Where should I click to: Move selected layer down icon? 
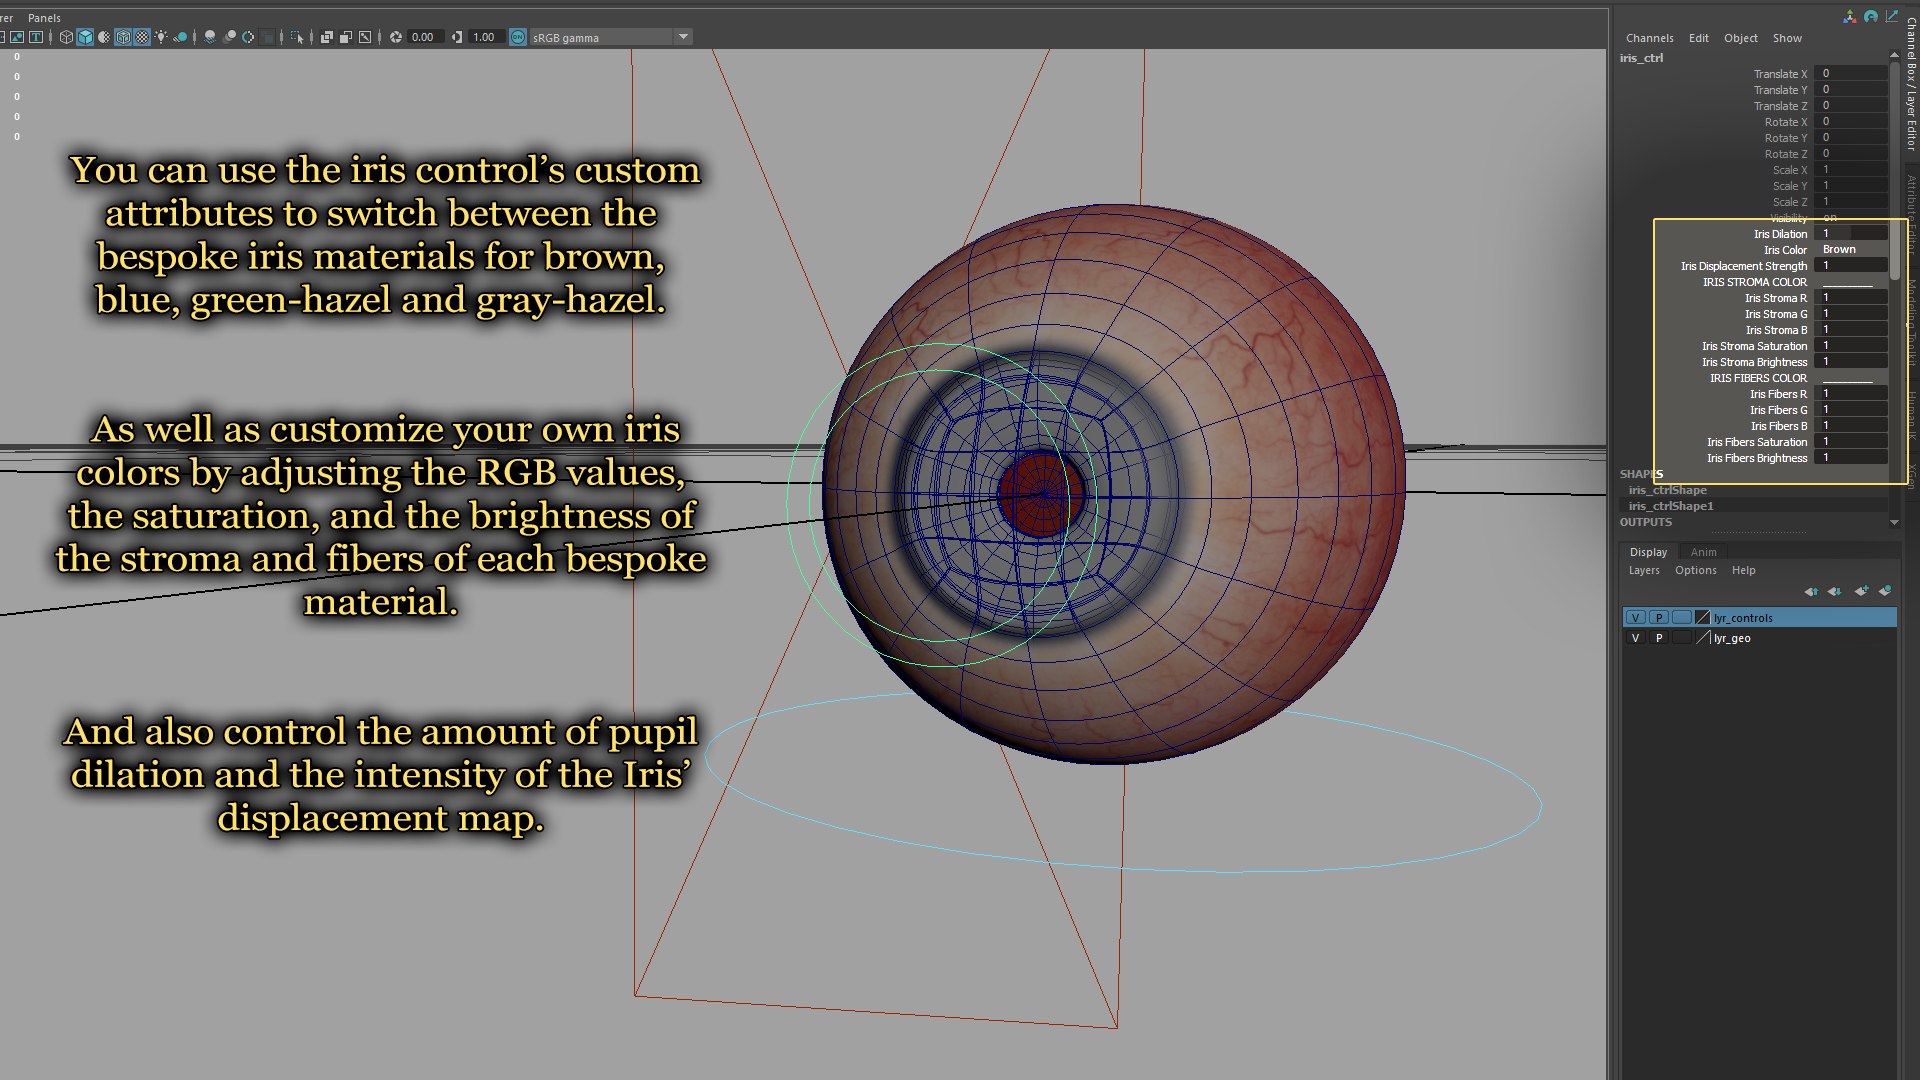pyautogui.click(x=1834, y=591)
